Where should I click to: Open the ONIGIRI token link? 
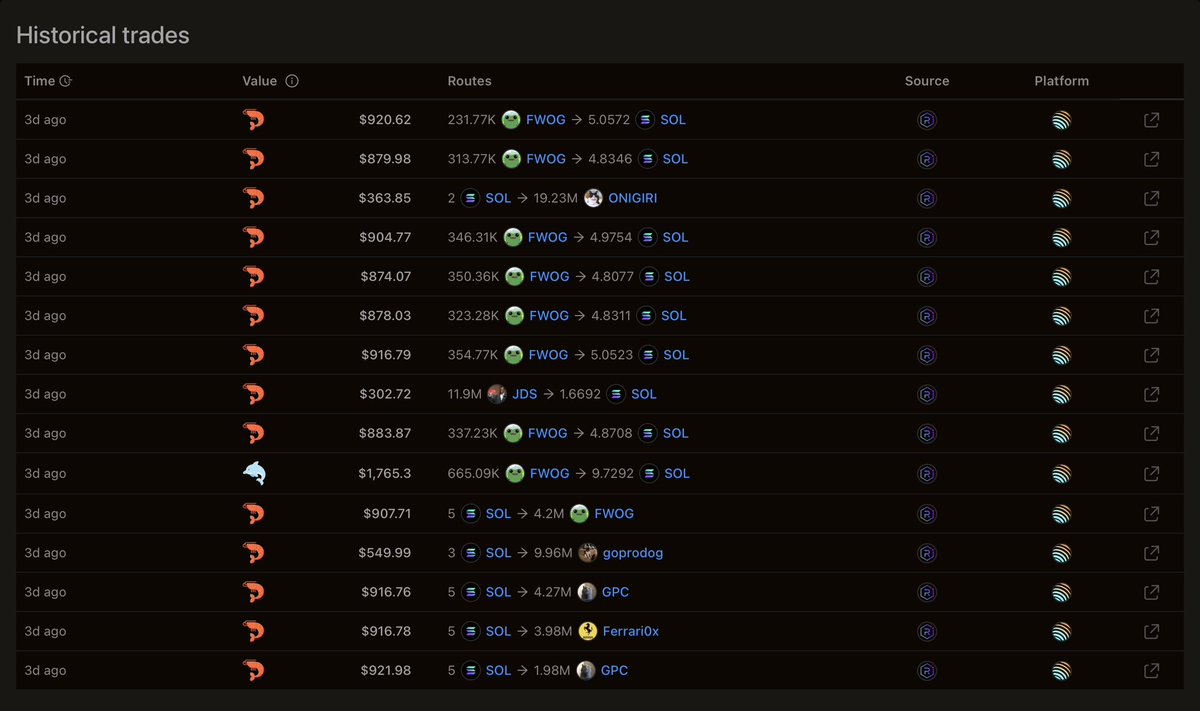click(x=633, y=198)
